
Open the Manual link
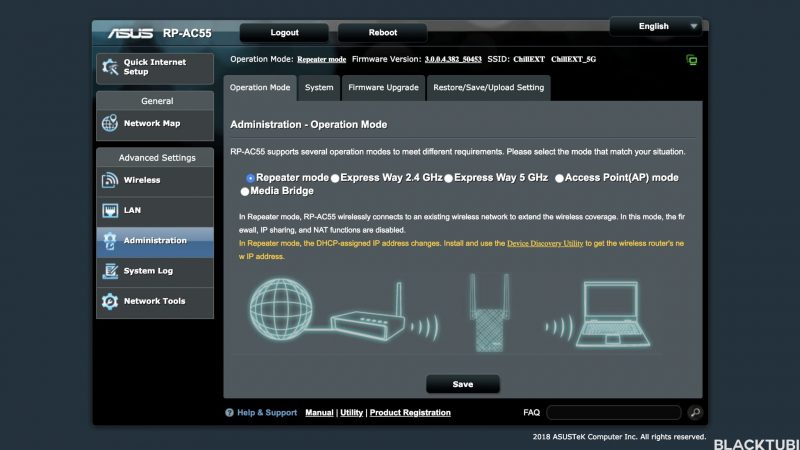point(319,413)
